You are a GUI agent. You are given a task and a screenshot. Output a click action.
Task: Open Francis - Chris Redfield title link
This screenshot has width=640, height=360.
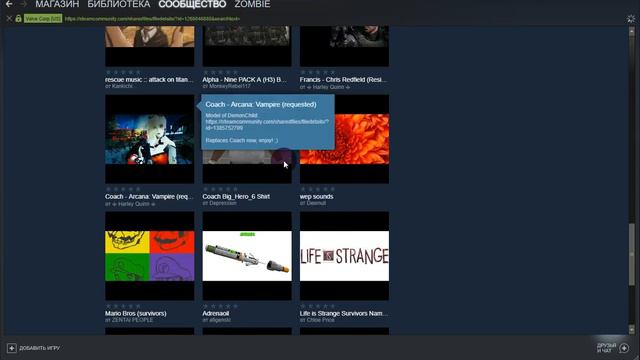pos(343,80)
